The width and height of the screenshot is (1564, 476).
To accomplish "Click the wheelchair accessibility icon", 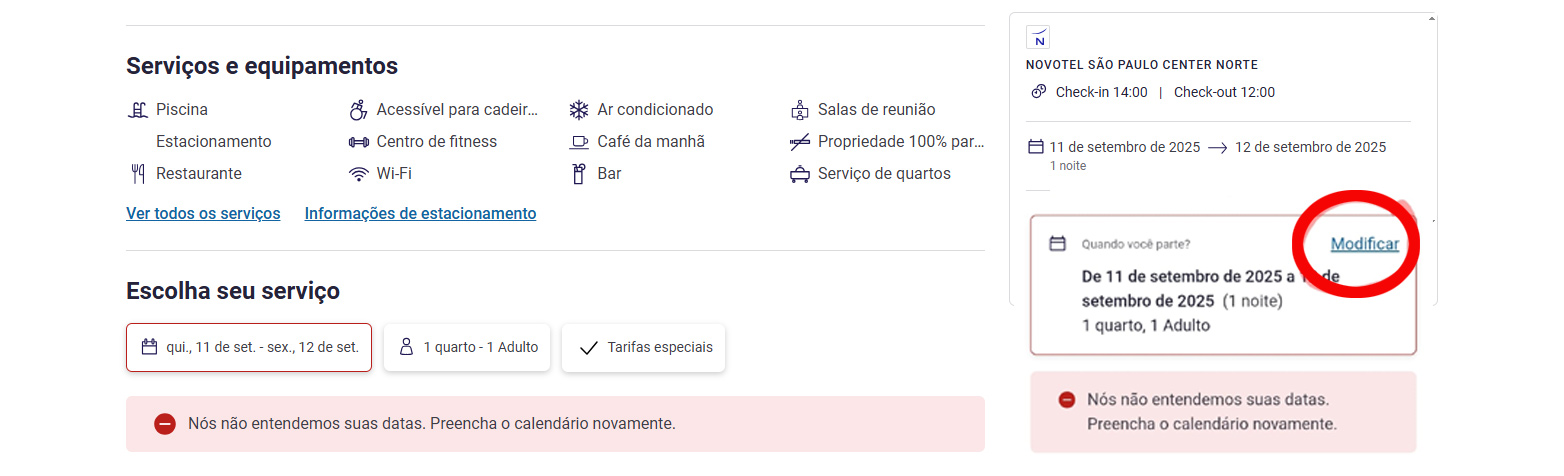I will pos(358,110).
